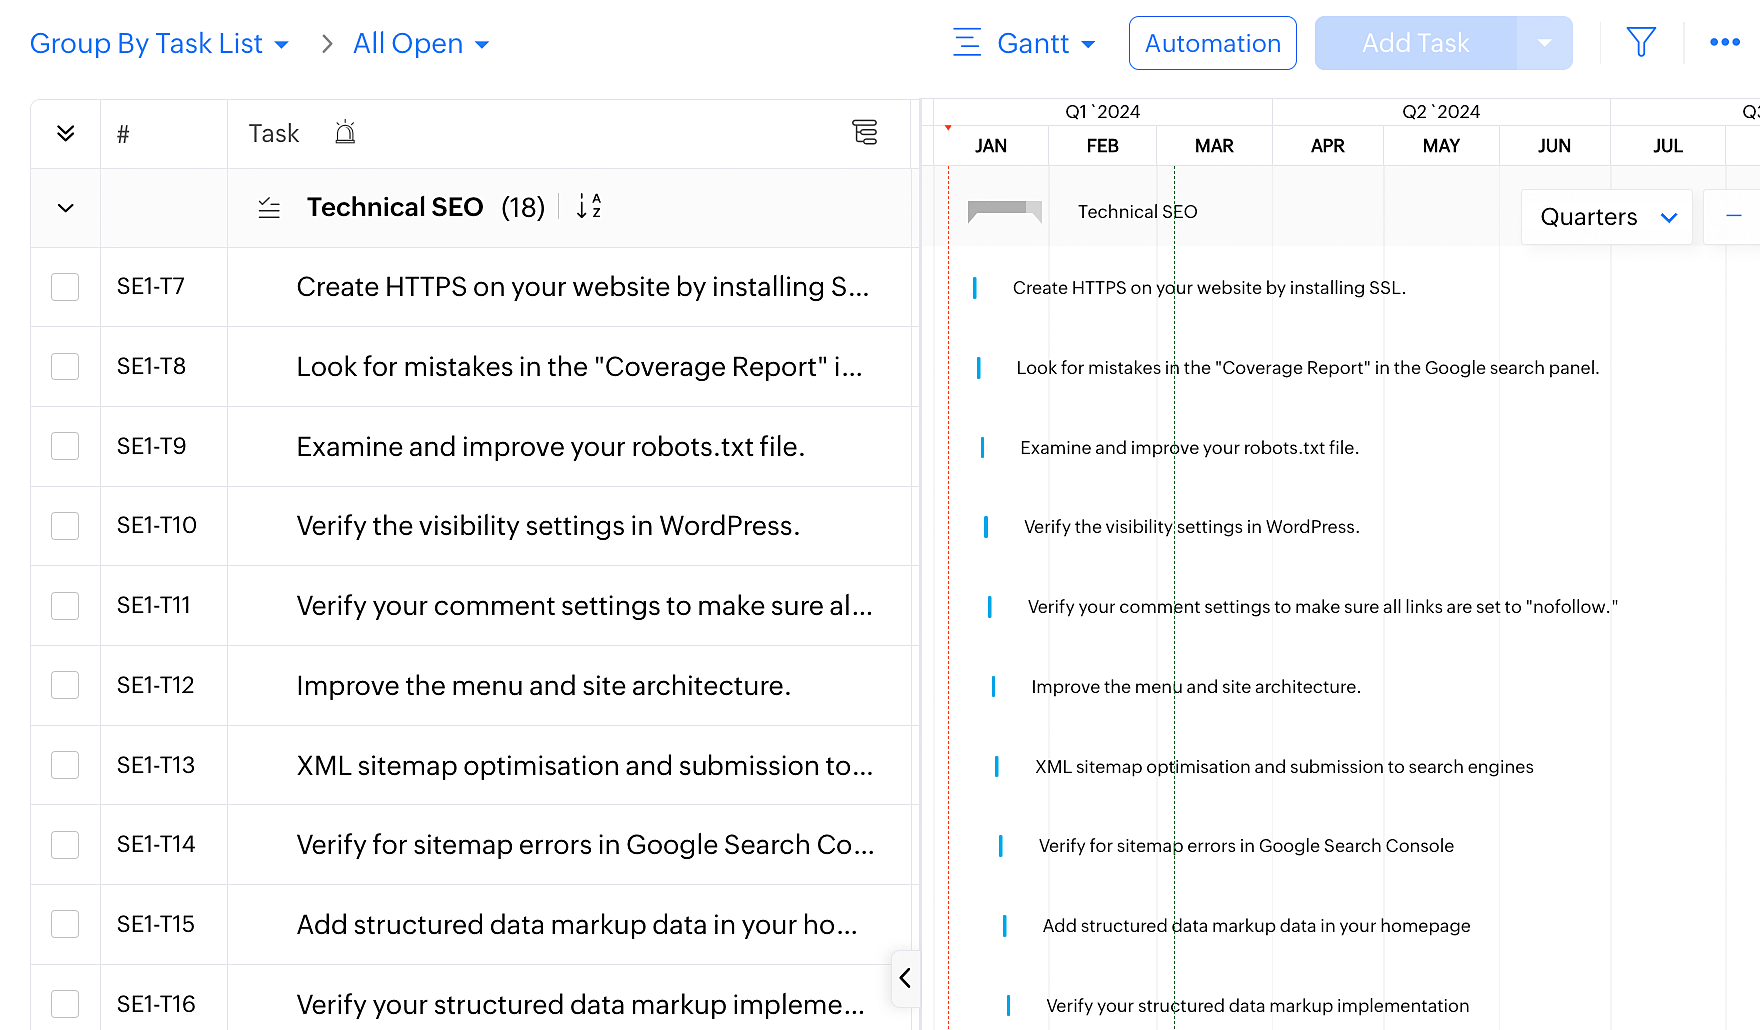
Task: Collapse the task panel with left arrow
Action: 905,978
